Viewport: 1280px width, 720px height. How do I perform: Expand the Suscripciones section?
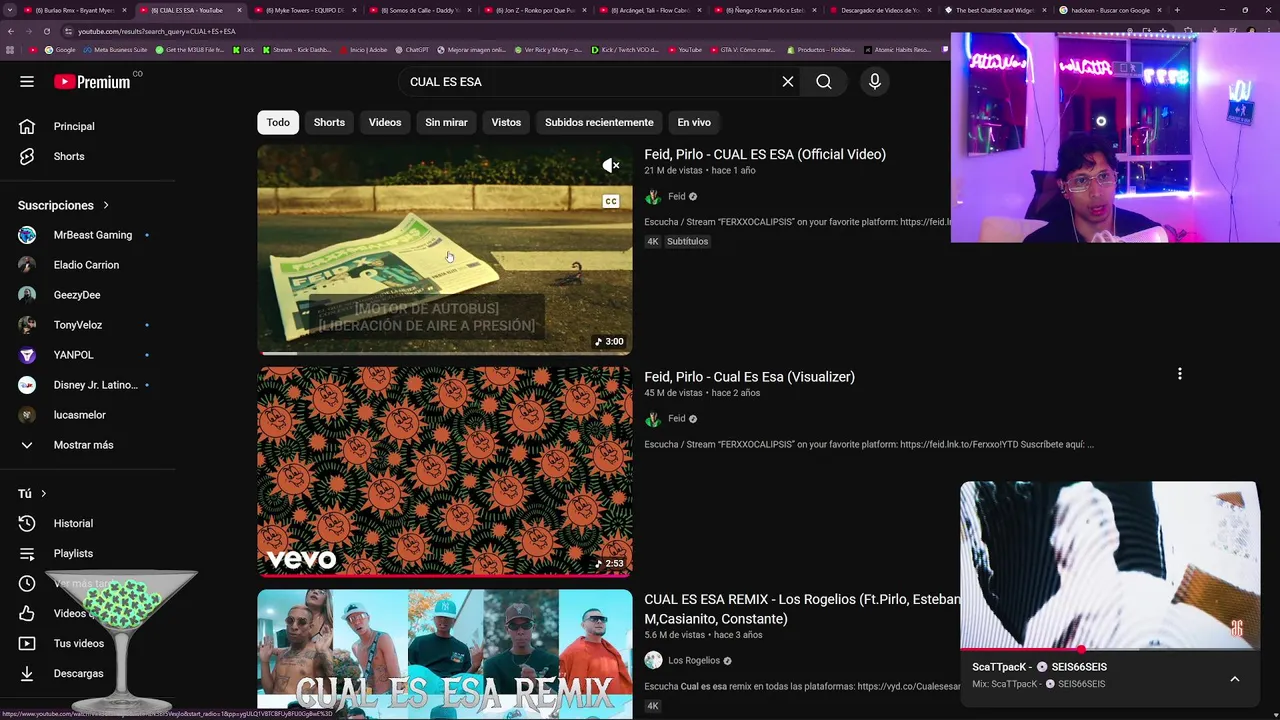pyautogui.click(x=64, y=205)
